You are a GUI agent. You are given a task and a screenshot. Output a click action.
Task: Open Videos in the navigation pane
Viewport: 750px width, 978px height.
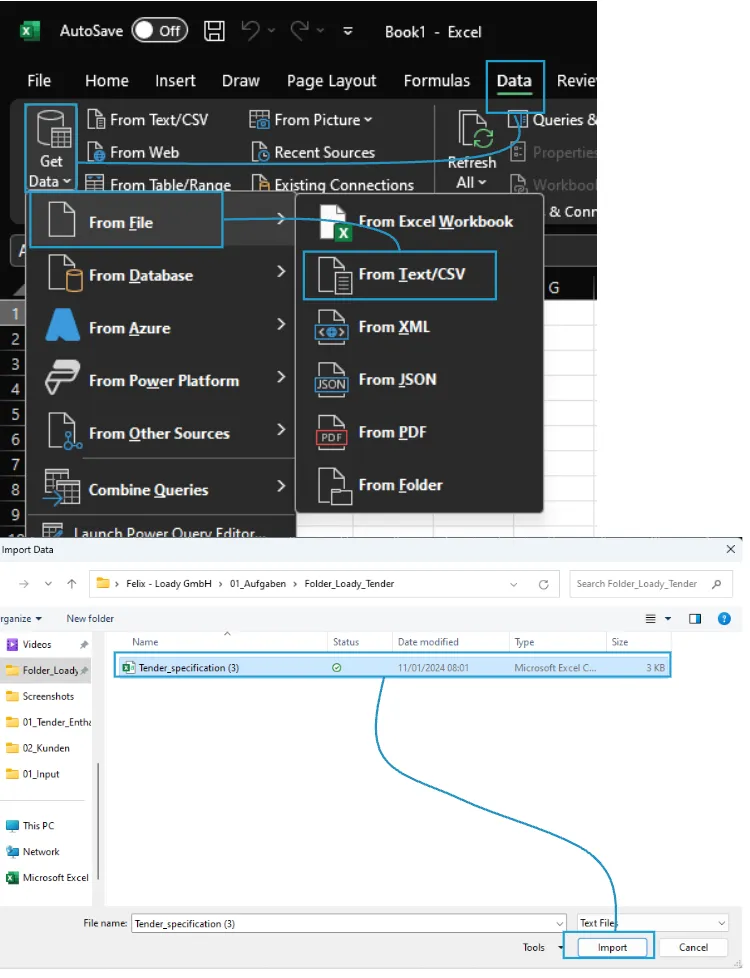coord(37,644)
